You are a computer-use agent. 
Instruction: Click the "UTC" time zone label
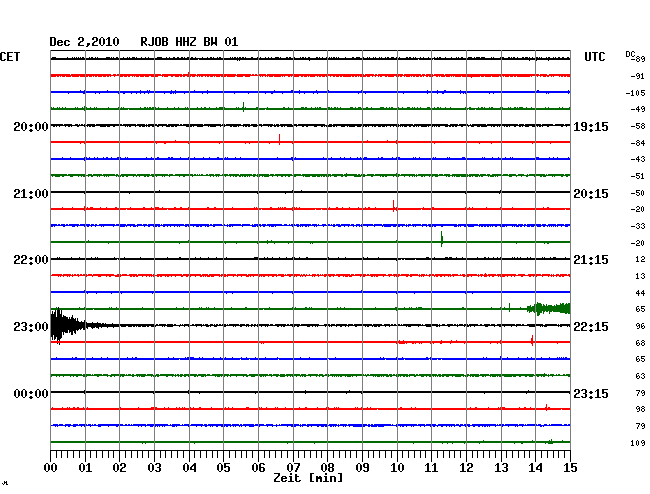tap(594, 57)
